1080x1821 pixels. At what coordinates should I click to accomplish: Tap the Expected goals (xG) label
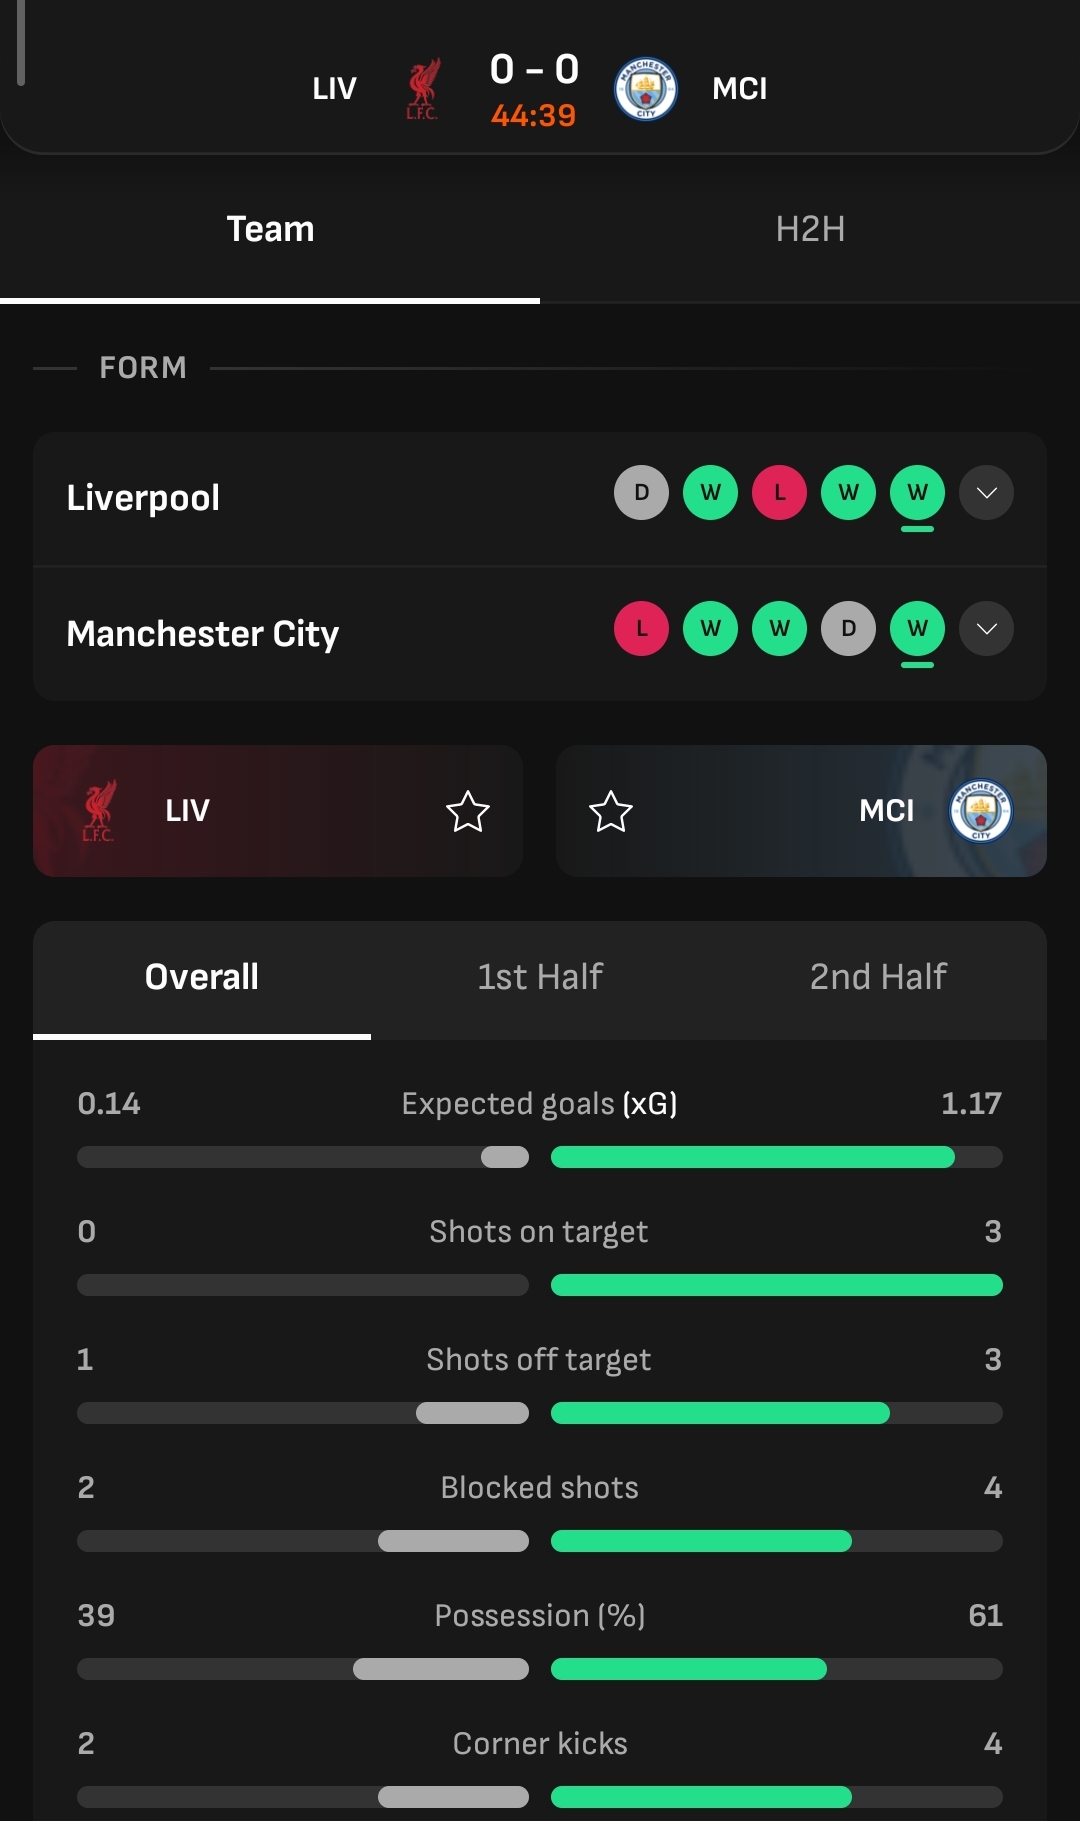point(540,1104)
